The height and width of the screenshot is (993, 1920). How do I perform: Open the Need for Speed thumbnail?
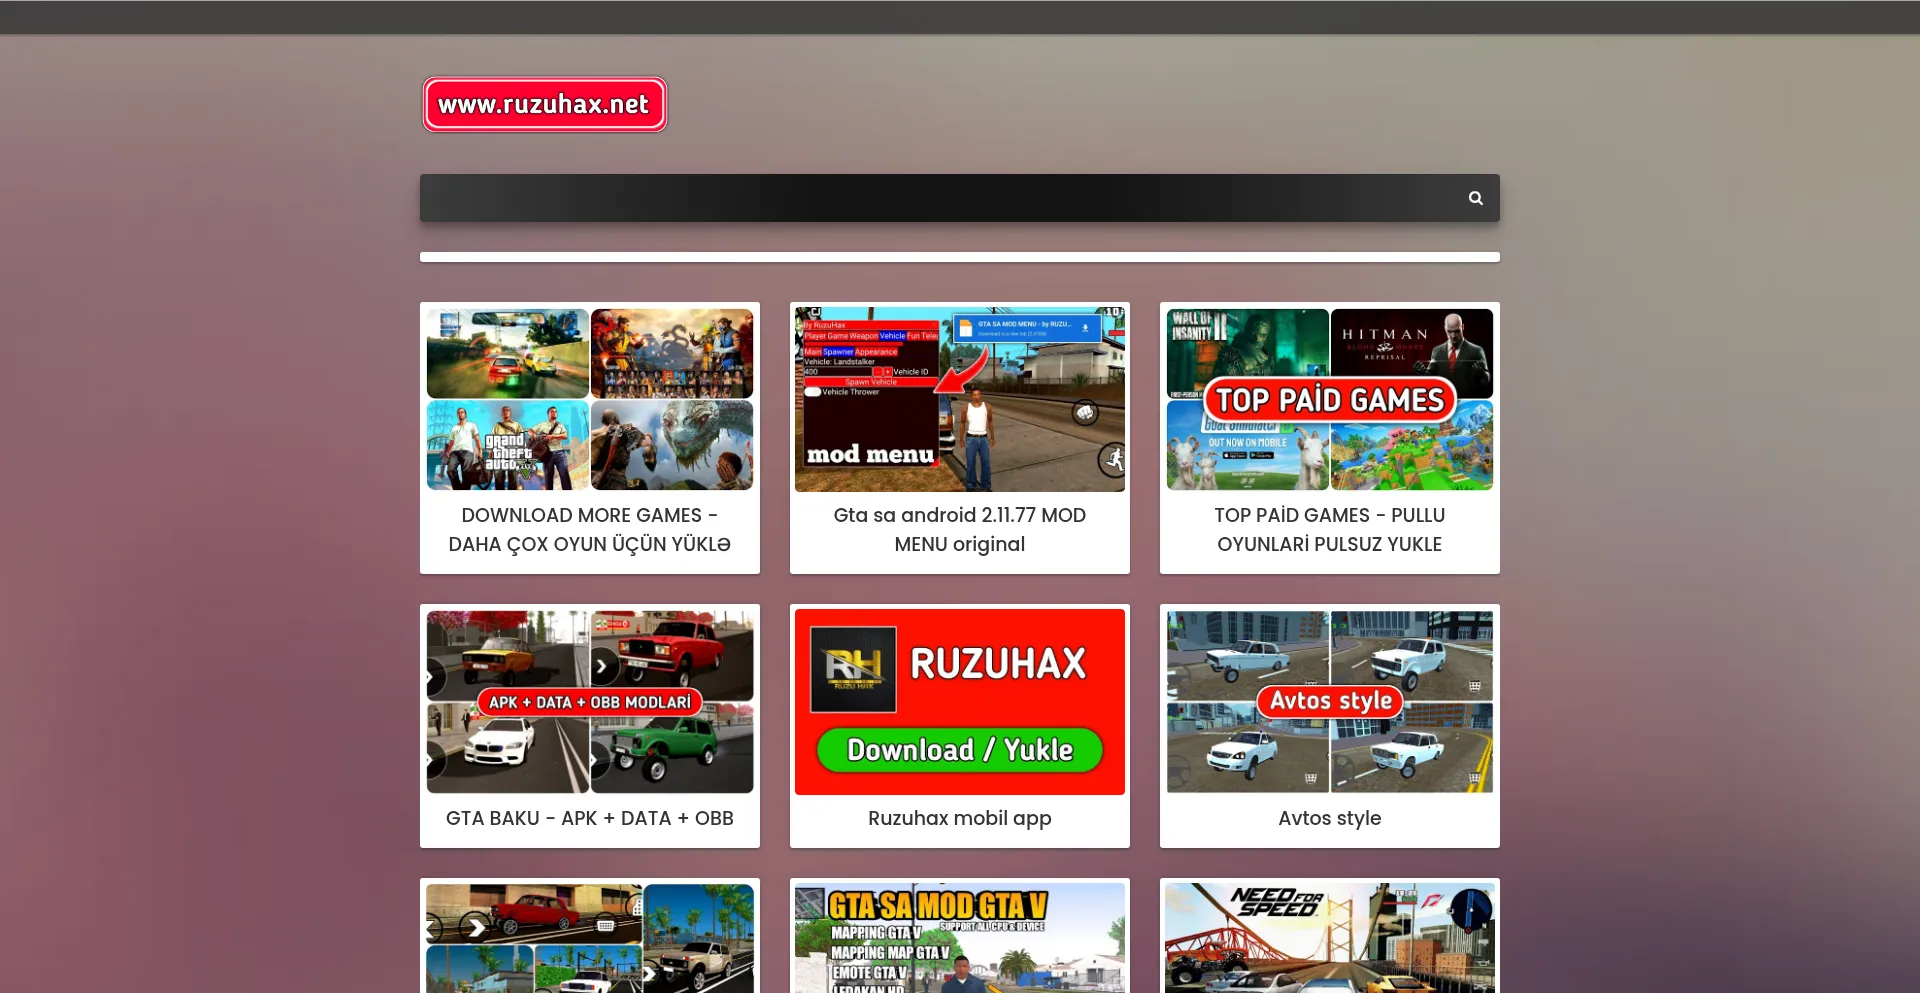(1329, 938)
